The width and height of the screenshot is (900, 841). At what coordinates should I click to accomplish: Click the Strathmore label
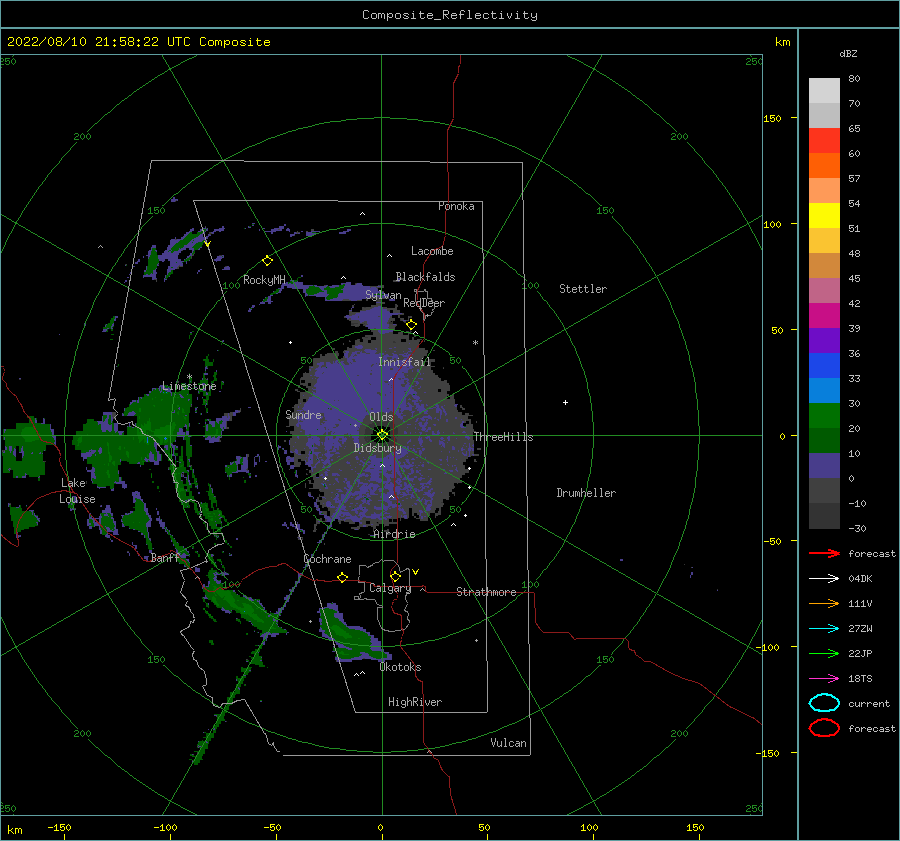[486, 592]
